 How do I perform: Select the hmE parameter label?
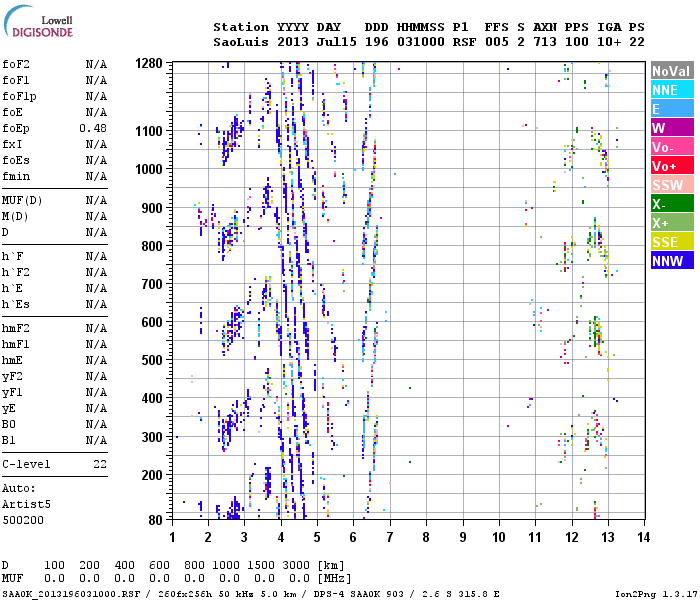(x=12, y=361)
